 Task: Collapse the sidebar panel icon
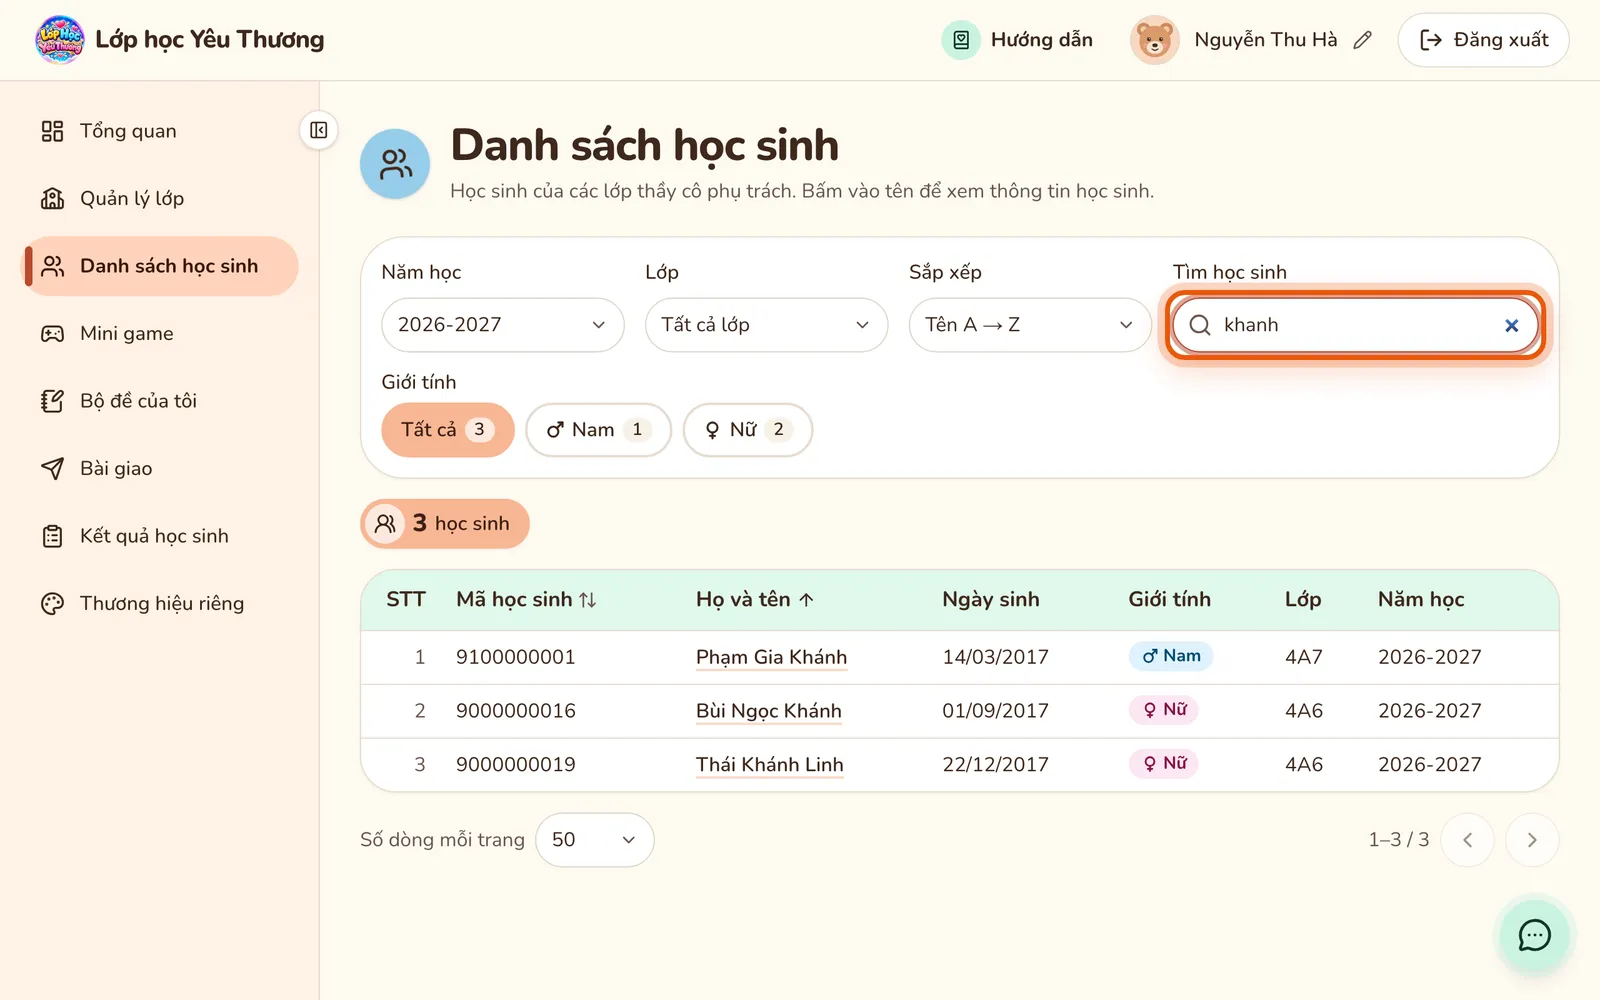tap(319, 130)
